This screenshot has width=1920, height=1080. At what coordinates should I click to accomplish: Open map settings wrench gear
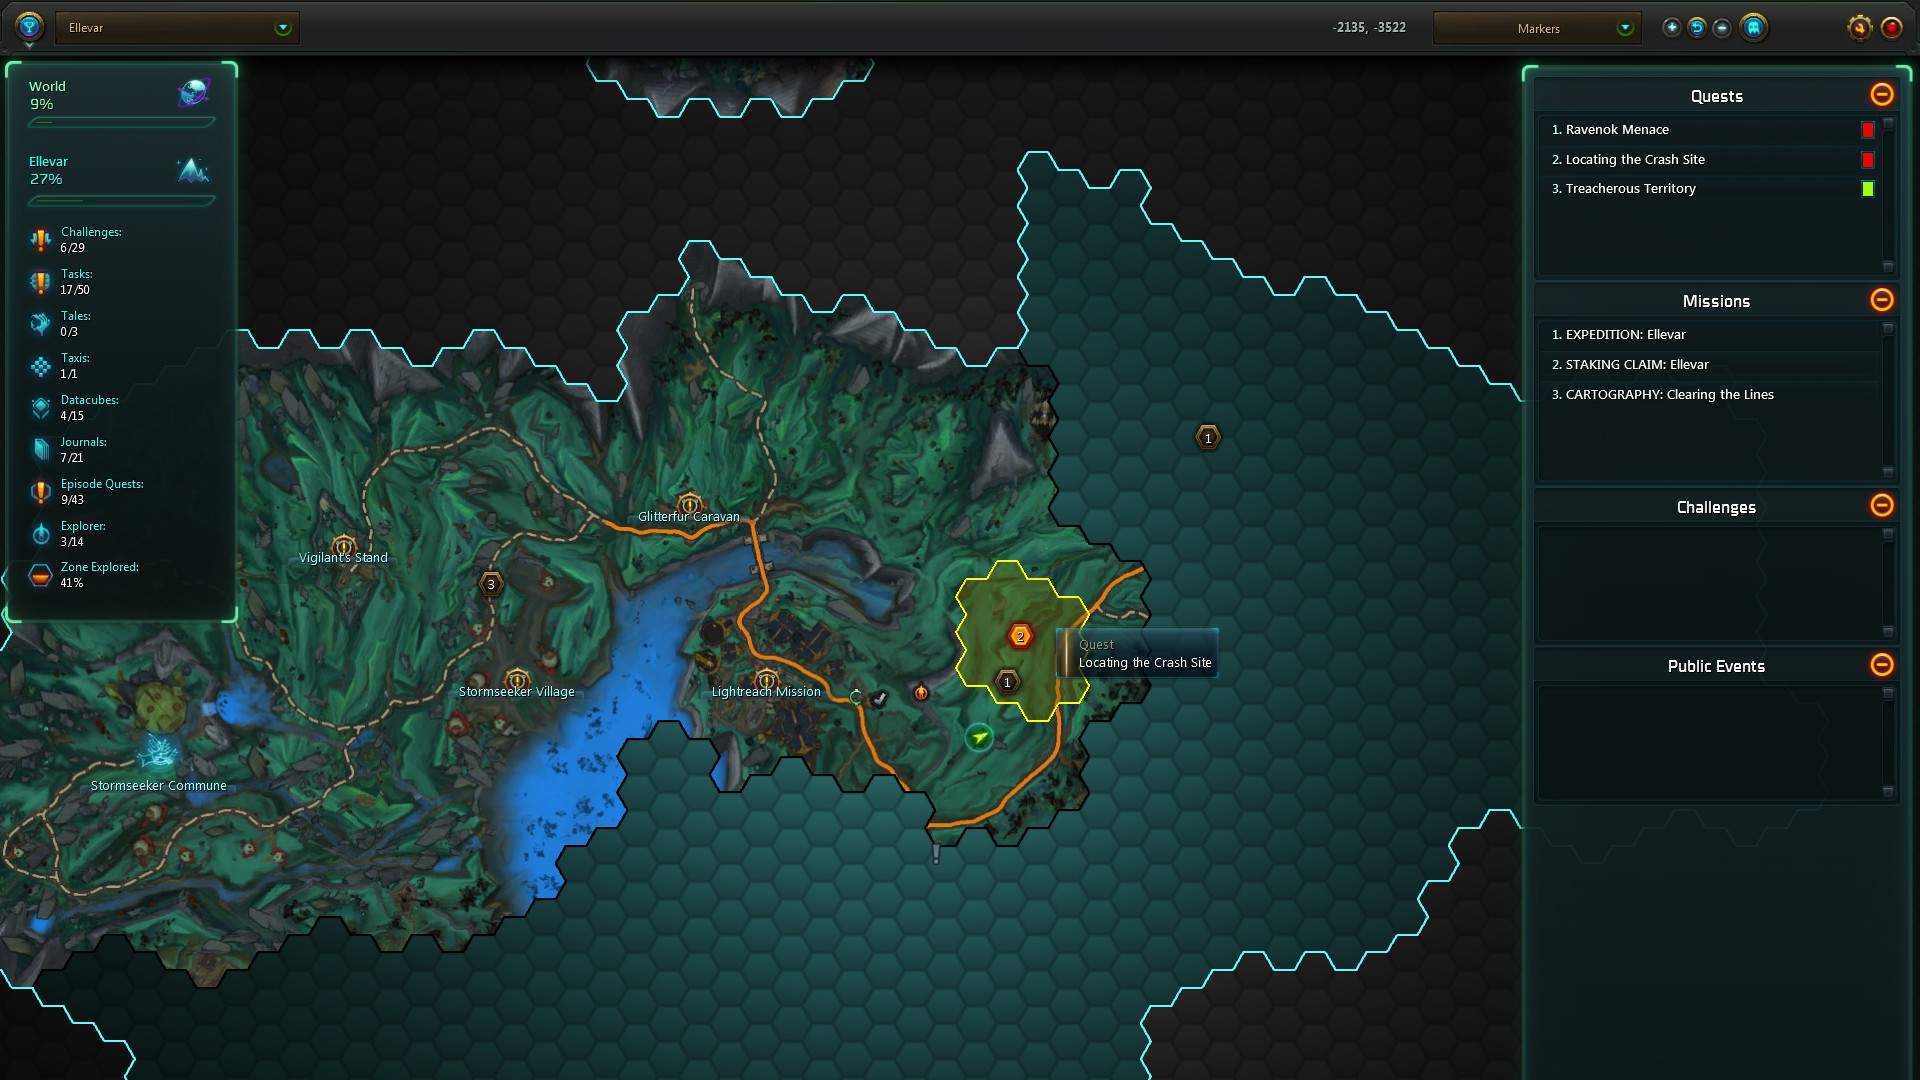point(1859,28)
